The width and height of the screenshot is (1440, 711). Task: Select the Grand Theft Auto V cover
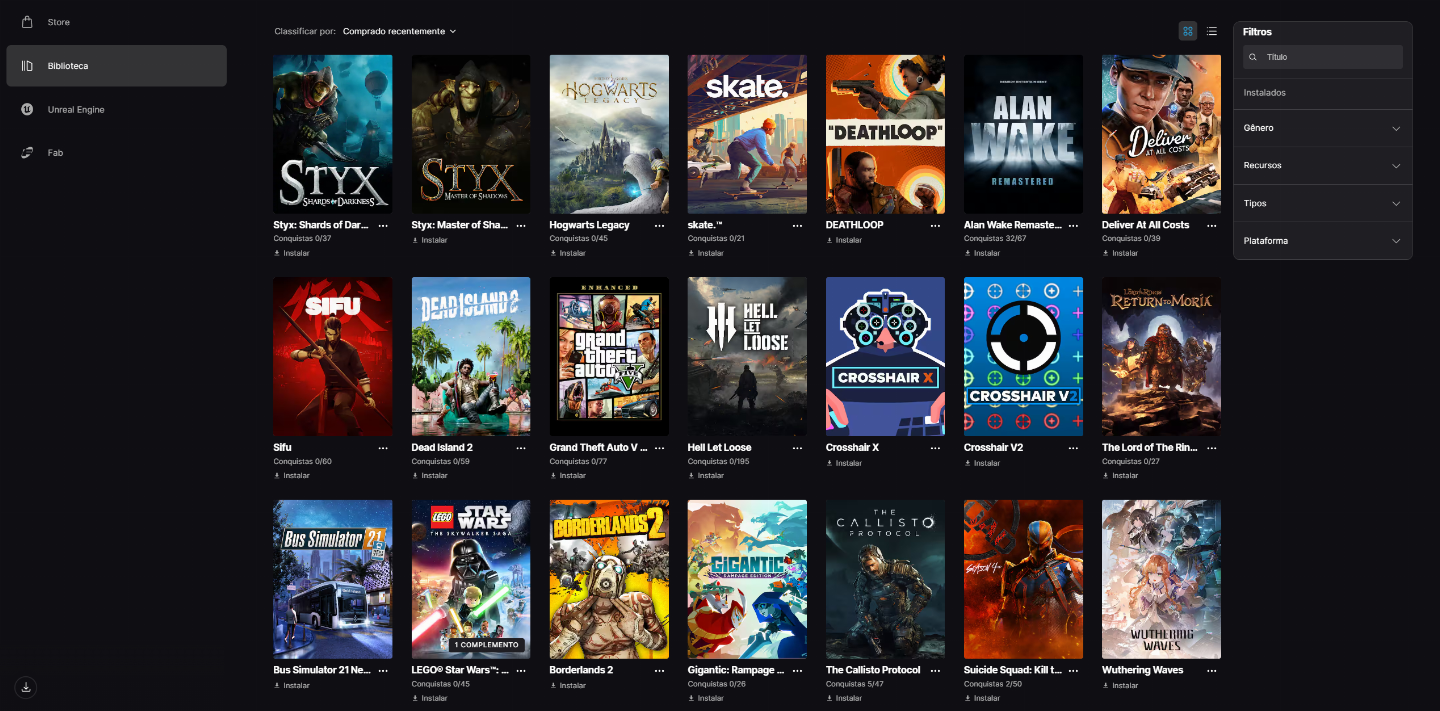tap(609, 357)
